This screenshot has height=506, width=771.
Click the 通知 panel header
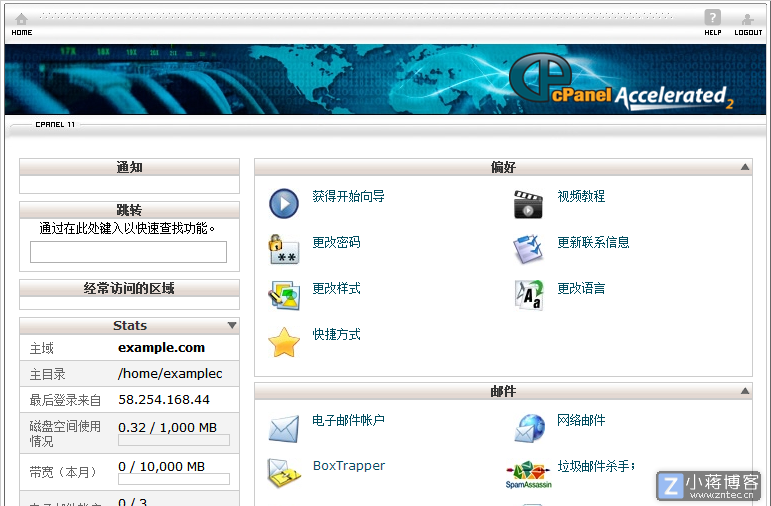(129, 167)
